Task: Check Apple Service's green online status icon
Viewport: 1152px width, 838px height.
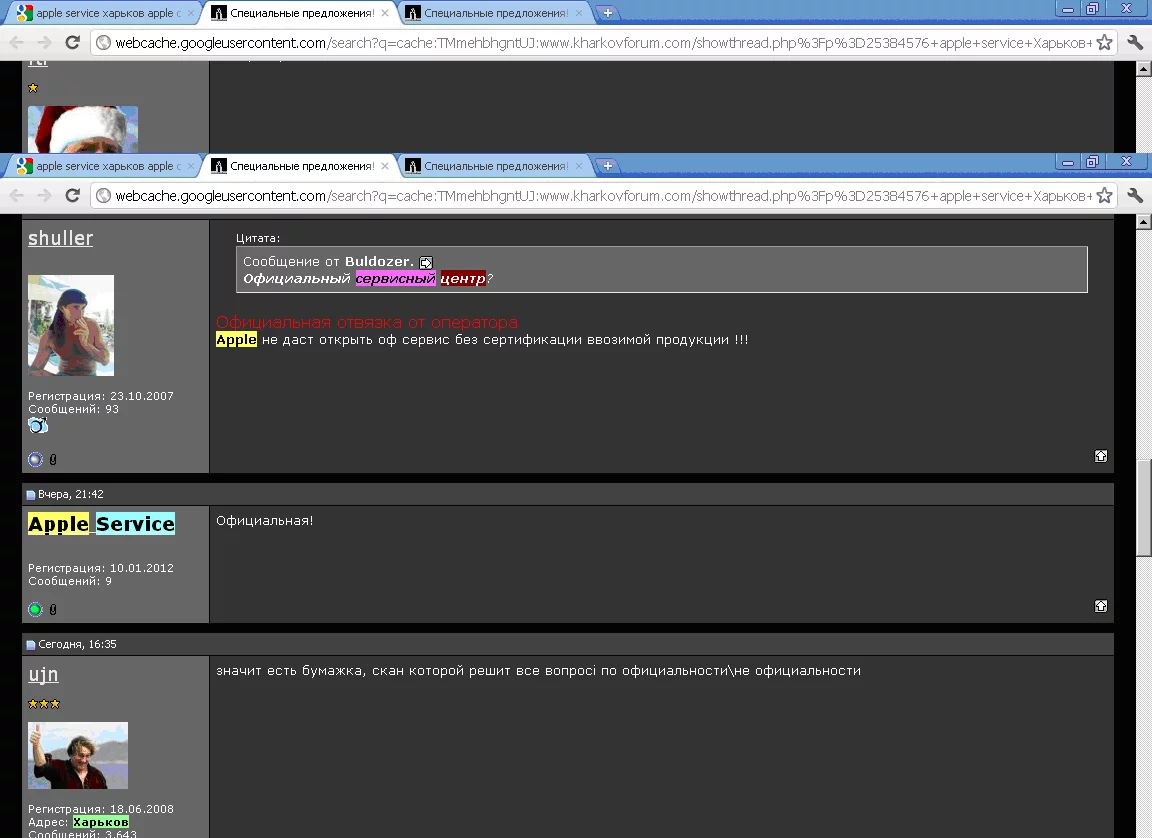Action: (35, 610)
